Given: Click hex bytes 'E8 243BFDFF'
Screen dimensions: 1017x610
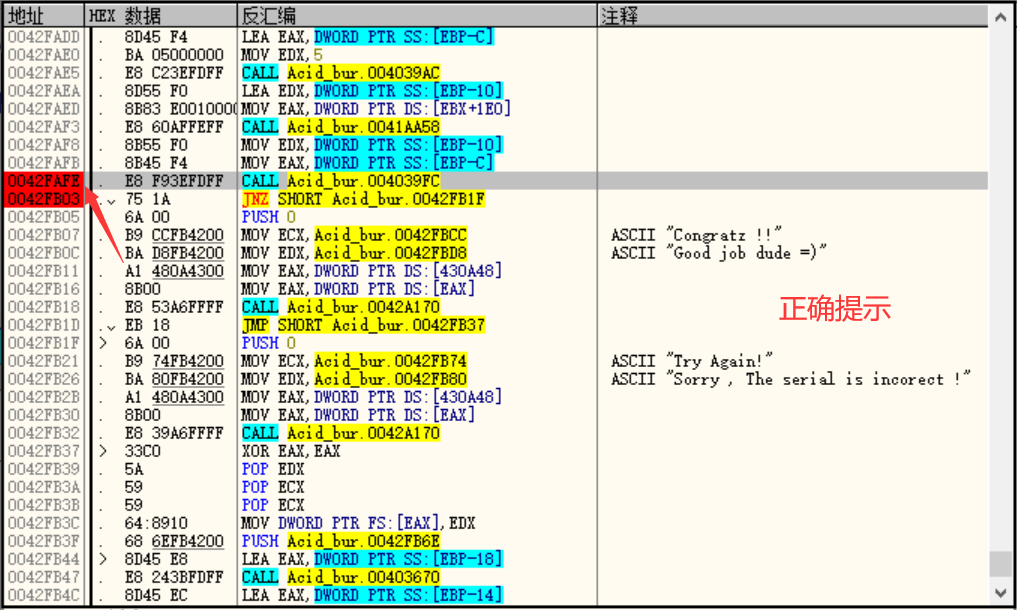Looking at the screenshot, I should coord(174,577).
